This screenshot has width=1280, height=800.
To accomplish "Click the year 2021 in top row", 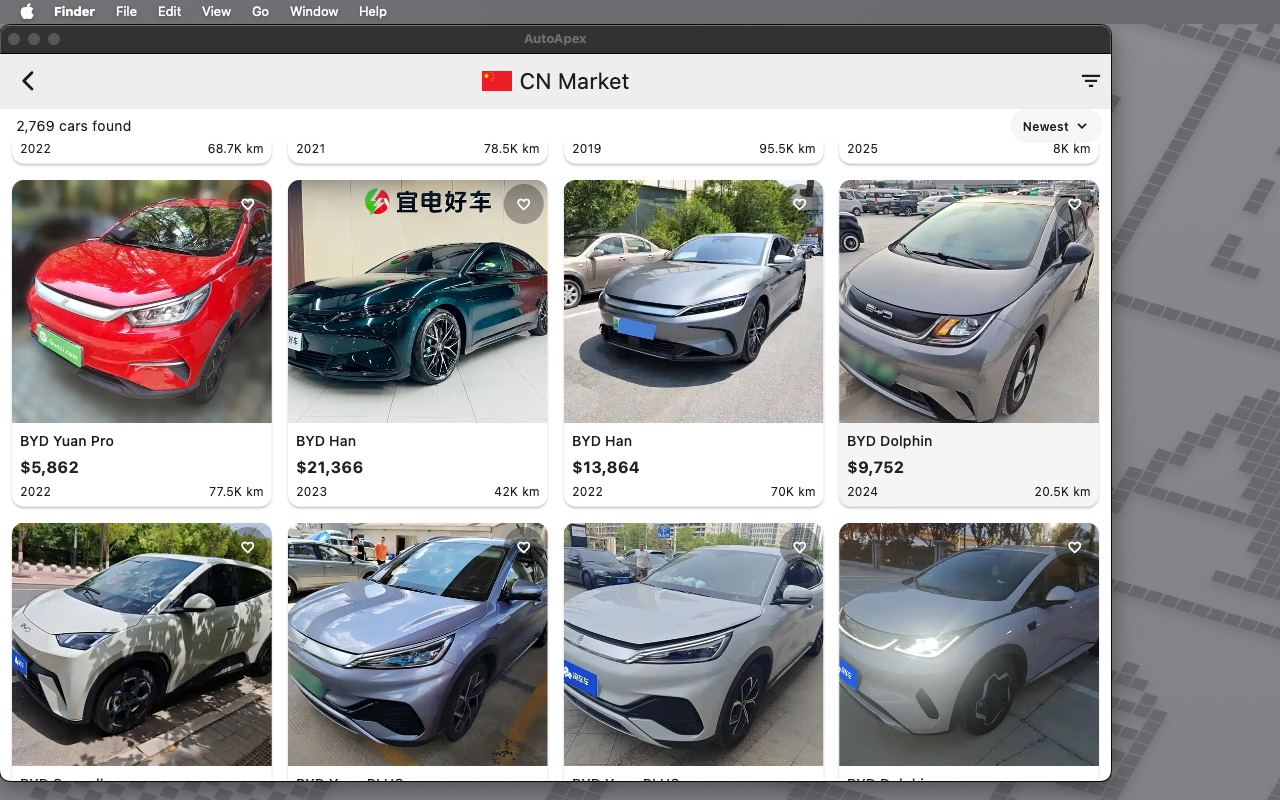I will [311, 149].
